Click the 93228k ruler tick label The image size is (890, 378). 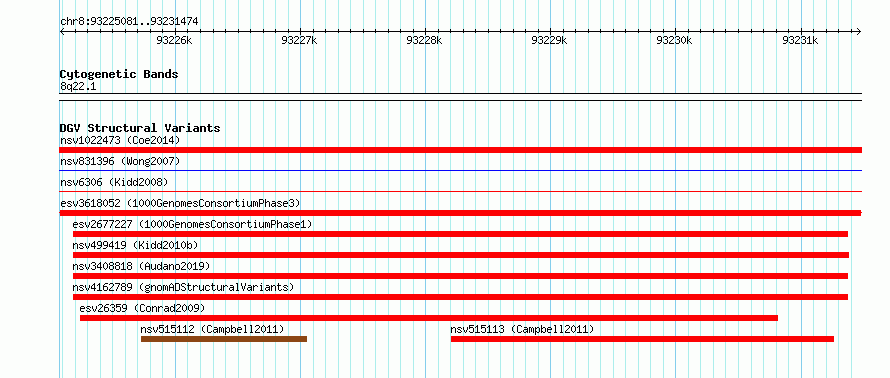(425, 41)
